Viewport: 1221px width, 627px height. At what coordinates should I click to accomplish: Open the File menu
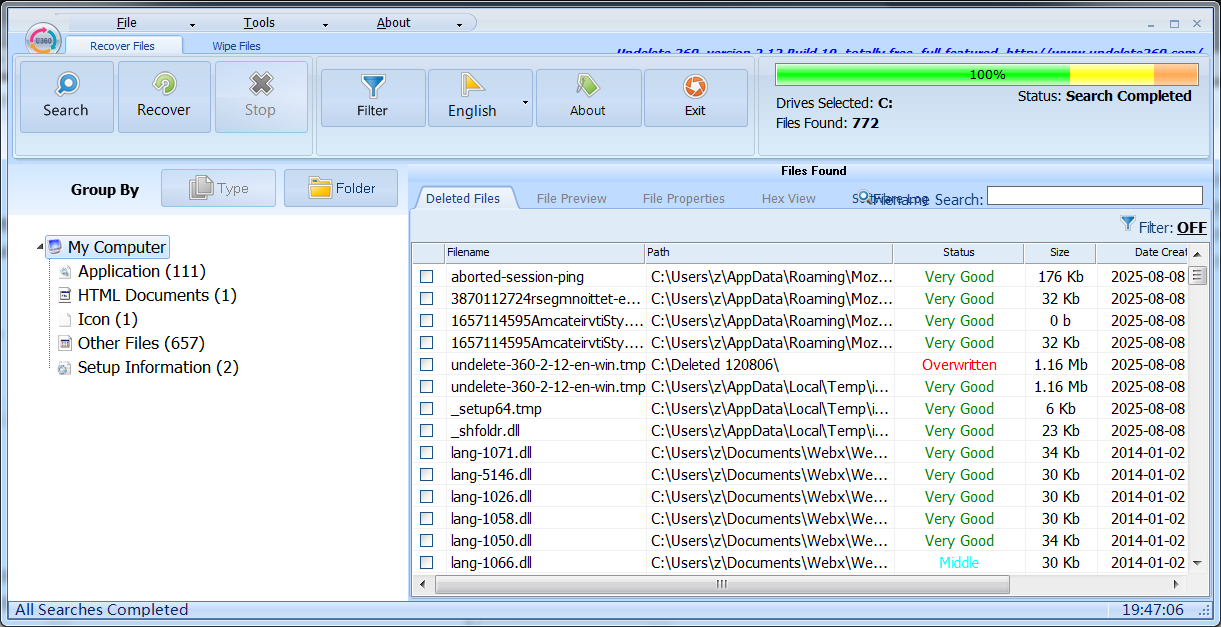[127, 23]
